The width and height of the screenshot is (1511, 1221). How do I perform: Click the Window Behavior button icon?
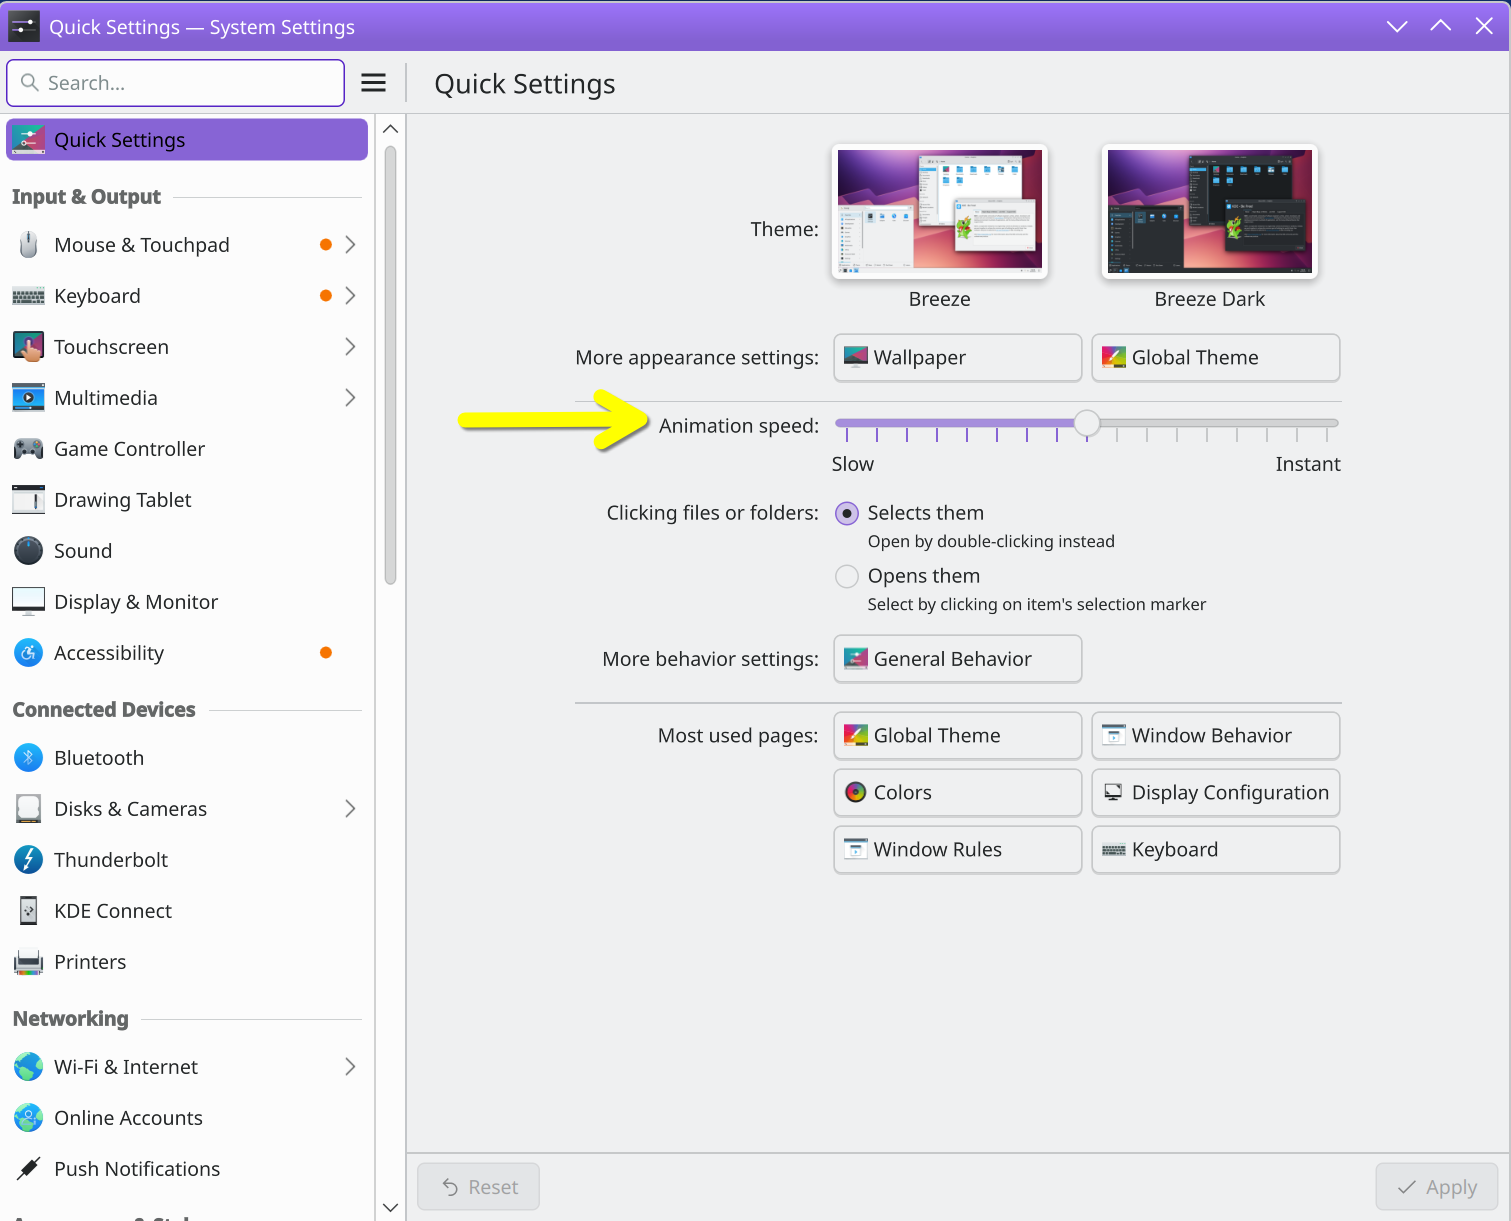[1114, 736]
